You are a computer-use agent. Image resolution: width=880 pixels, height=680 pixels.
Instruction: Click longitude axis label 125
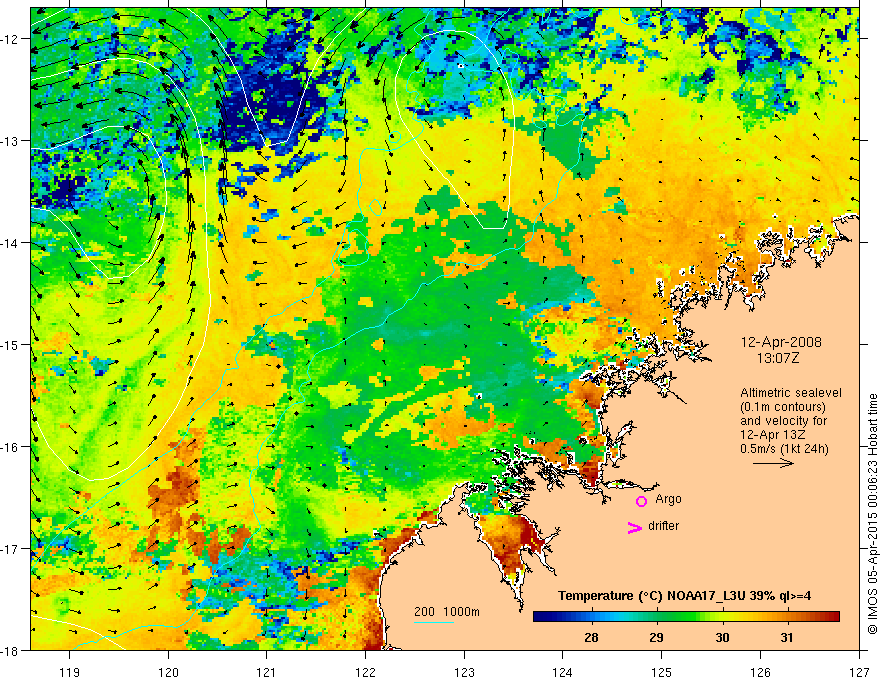pos(662,672)
